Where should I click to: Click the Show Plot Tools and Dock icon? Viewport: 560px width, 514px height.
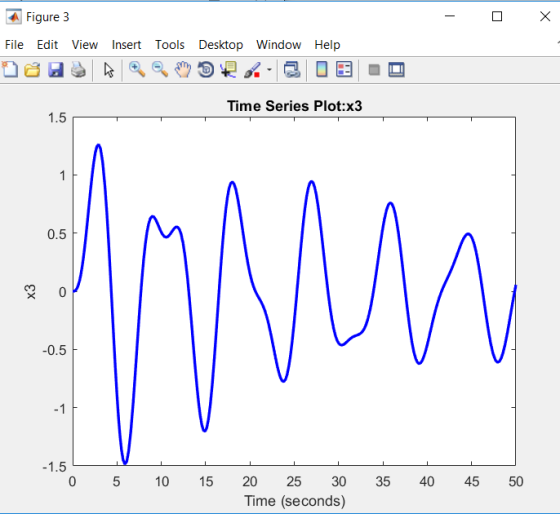coord(396,69)
